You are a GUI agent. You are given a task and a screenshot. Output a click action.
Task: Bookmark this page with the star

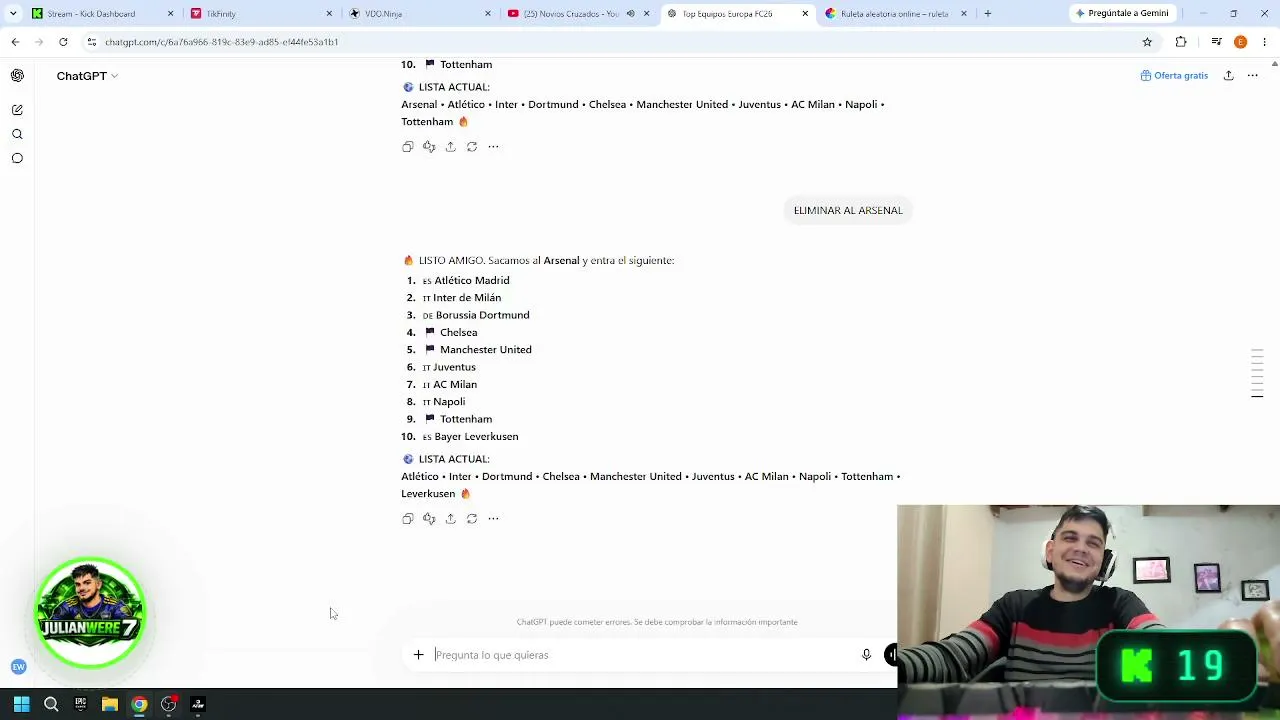tap(1147, 42)
